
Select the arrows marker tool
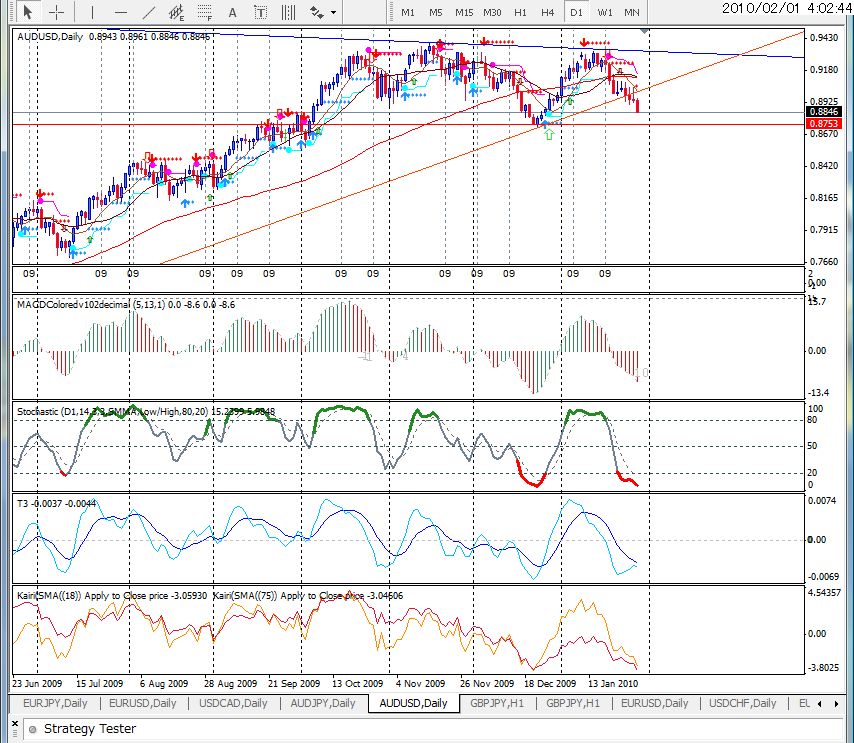(316, 11)
